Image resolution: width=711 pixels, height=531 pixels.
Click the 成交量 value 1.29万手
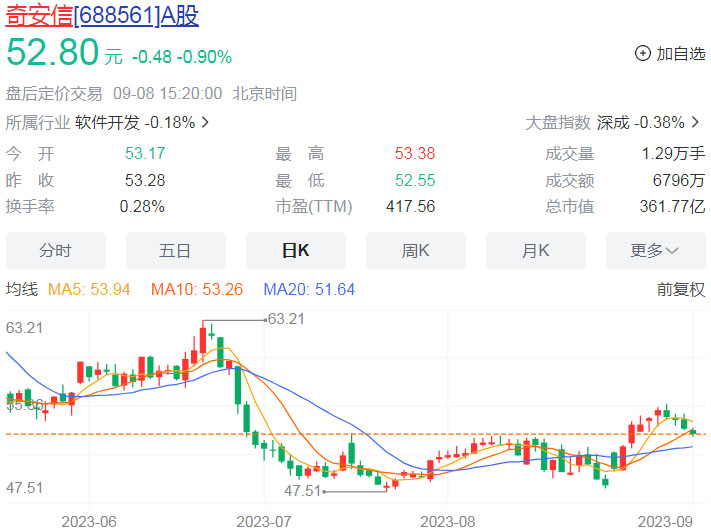(x=673, y=153)
